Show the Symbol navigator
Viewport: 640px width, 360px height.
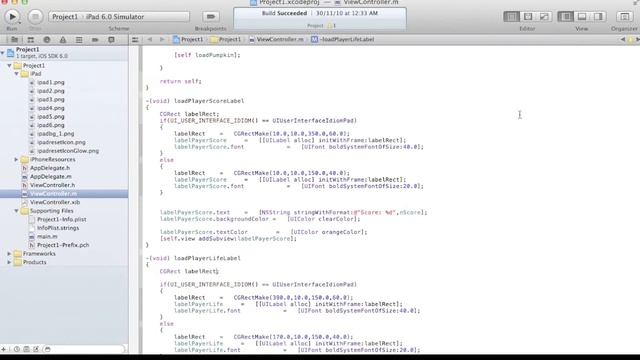[31, 40]
